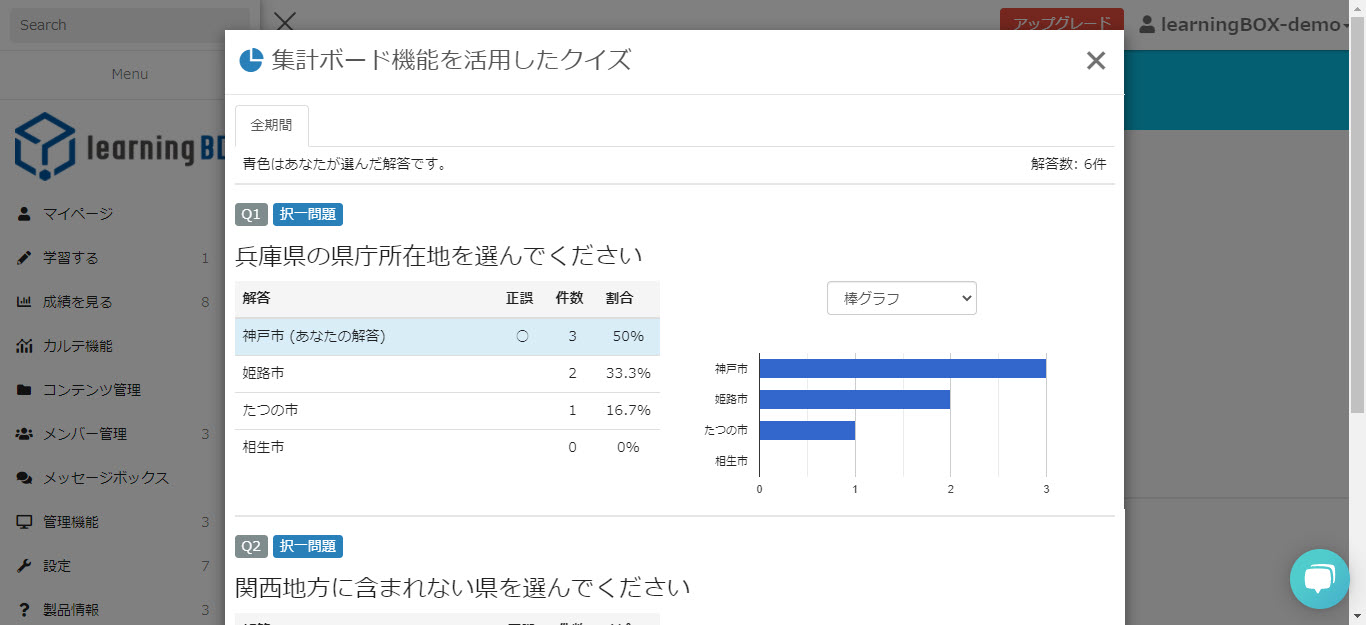
Task: Click the カルテ機能 chart icon
Action: tap(24, 346)
